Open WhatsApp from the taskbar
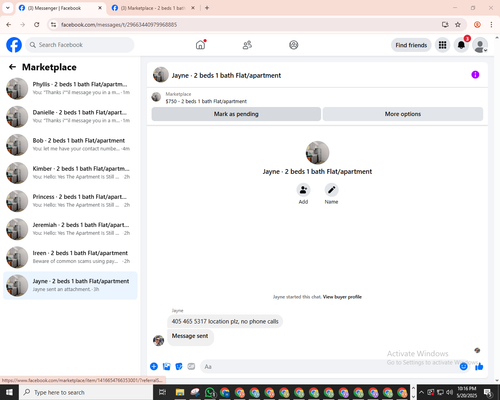 click(x=210, y=392)
